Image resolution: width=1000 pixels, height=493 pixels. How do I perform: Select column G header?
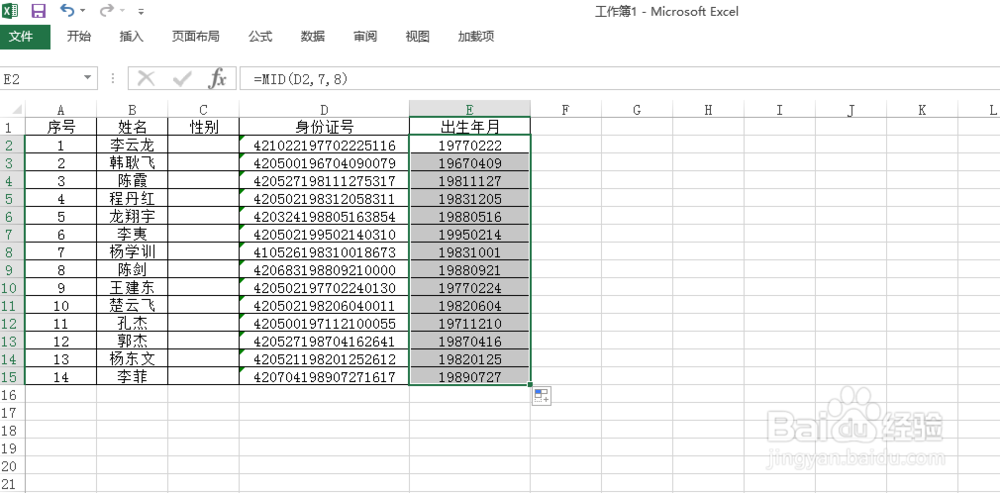pyautogui.click(x=637, y=110)
